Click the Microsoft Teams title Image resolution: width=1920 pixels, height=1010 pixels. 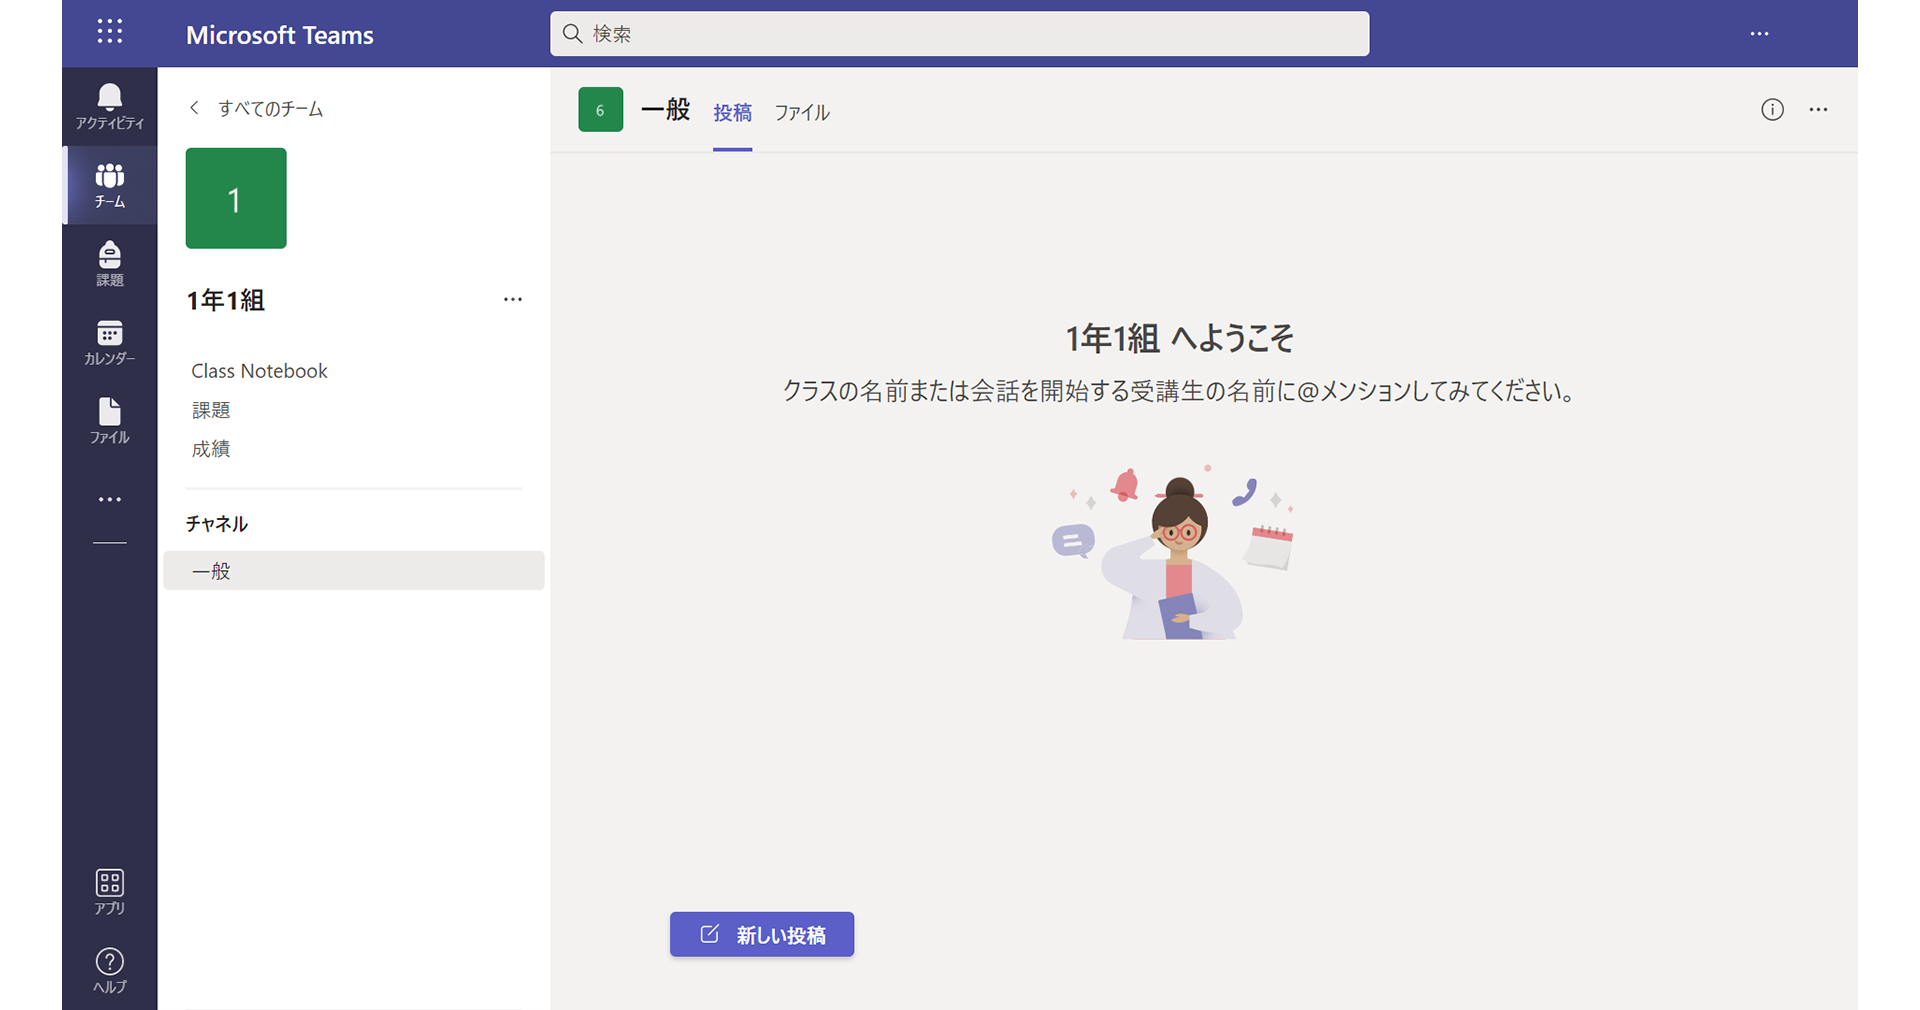pos(280,35)
